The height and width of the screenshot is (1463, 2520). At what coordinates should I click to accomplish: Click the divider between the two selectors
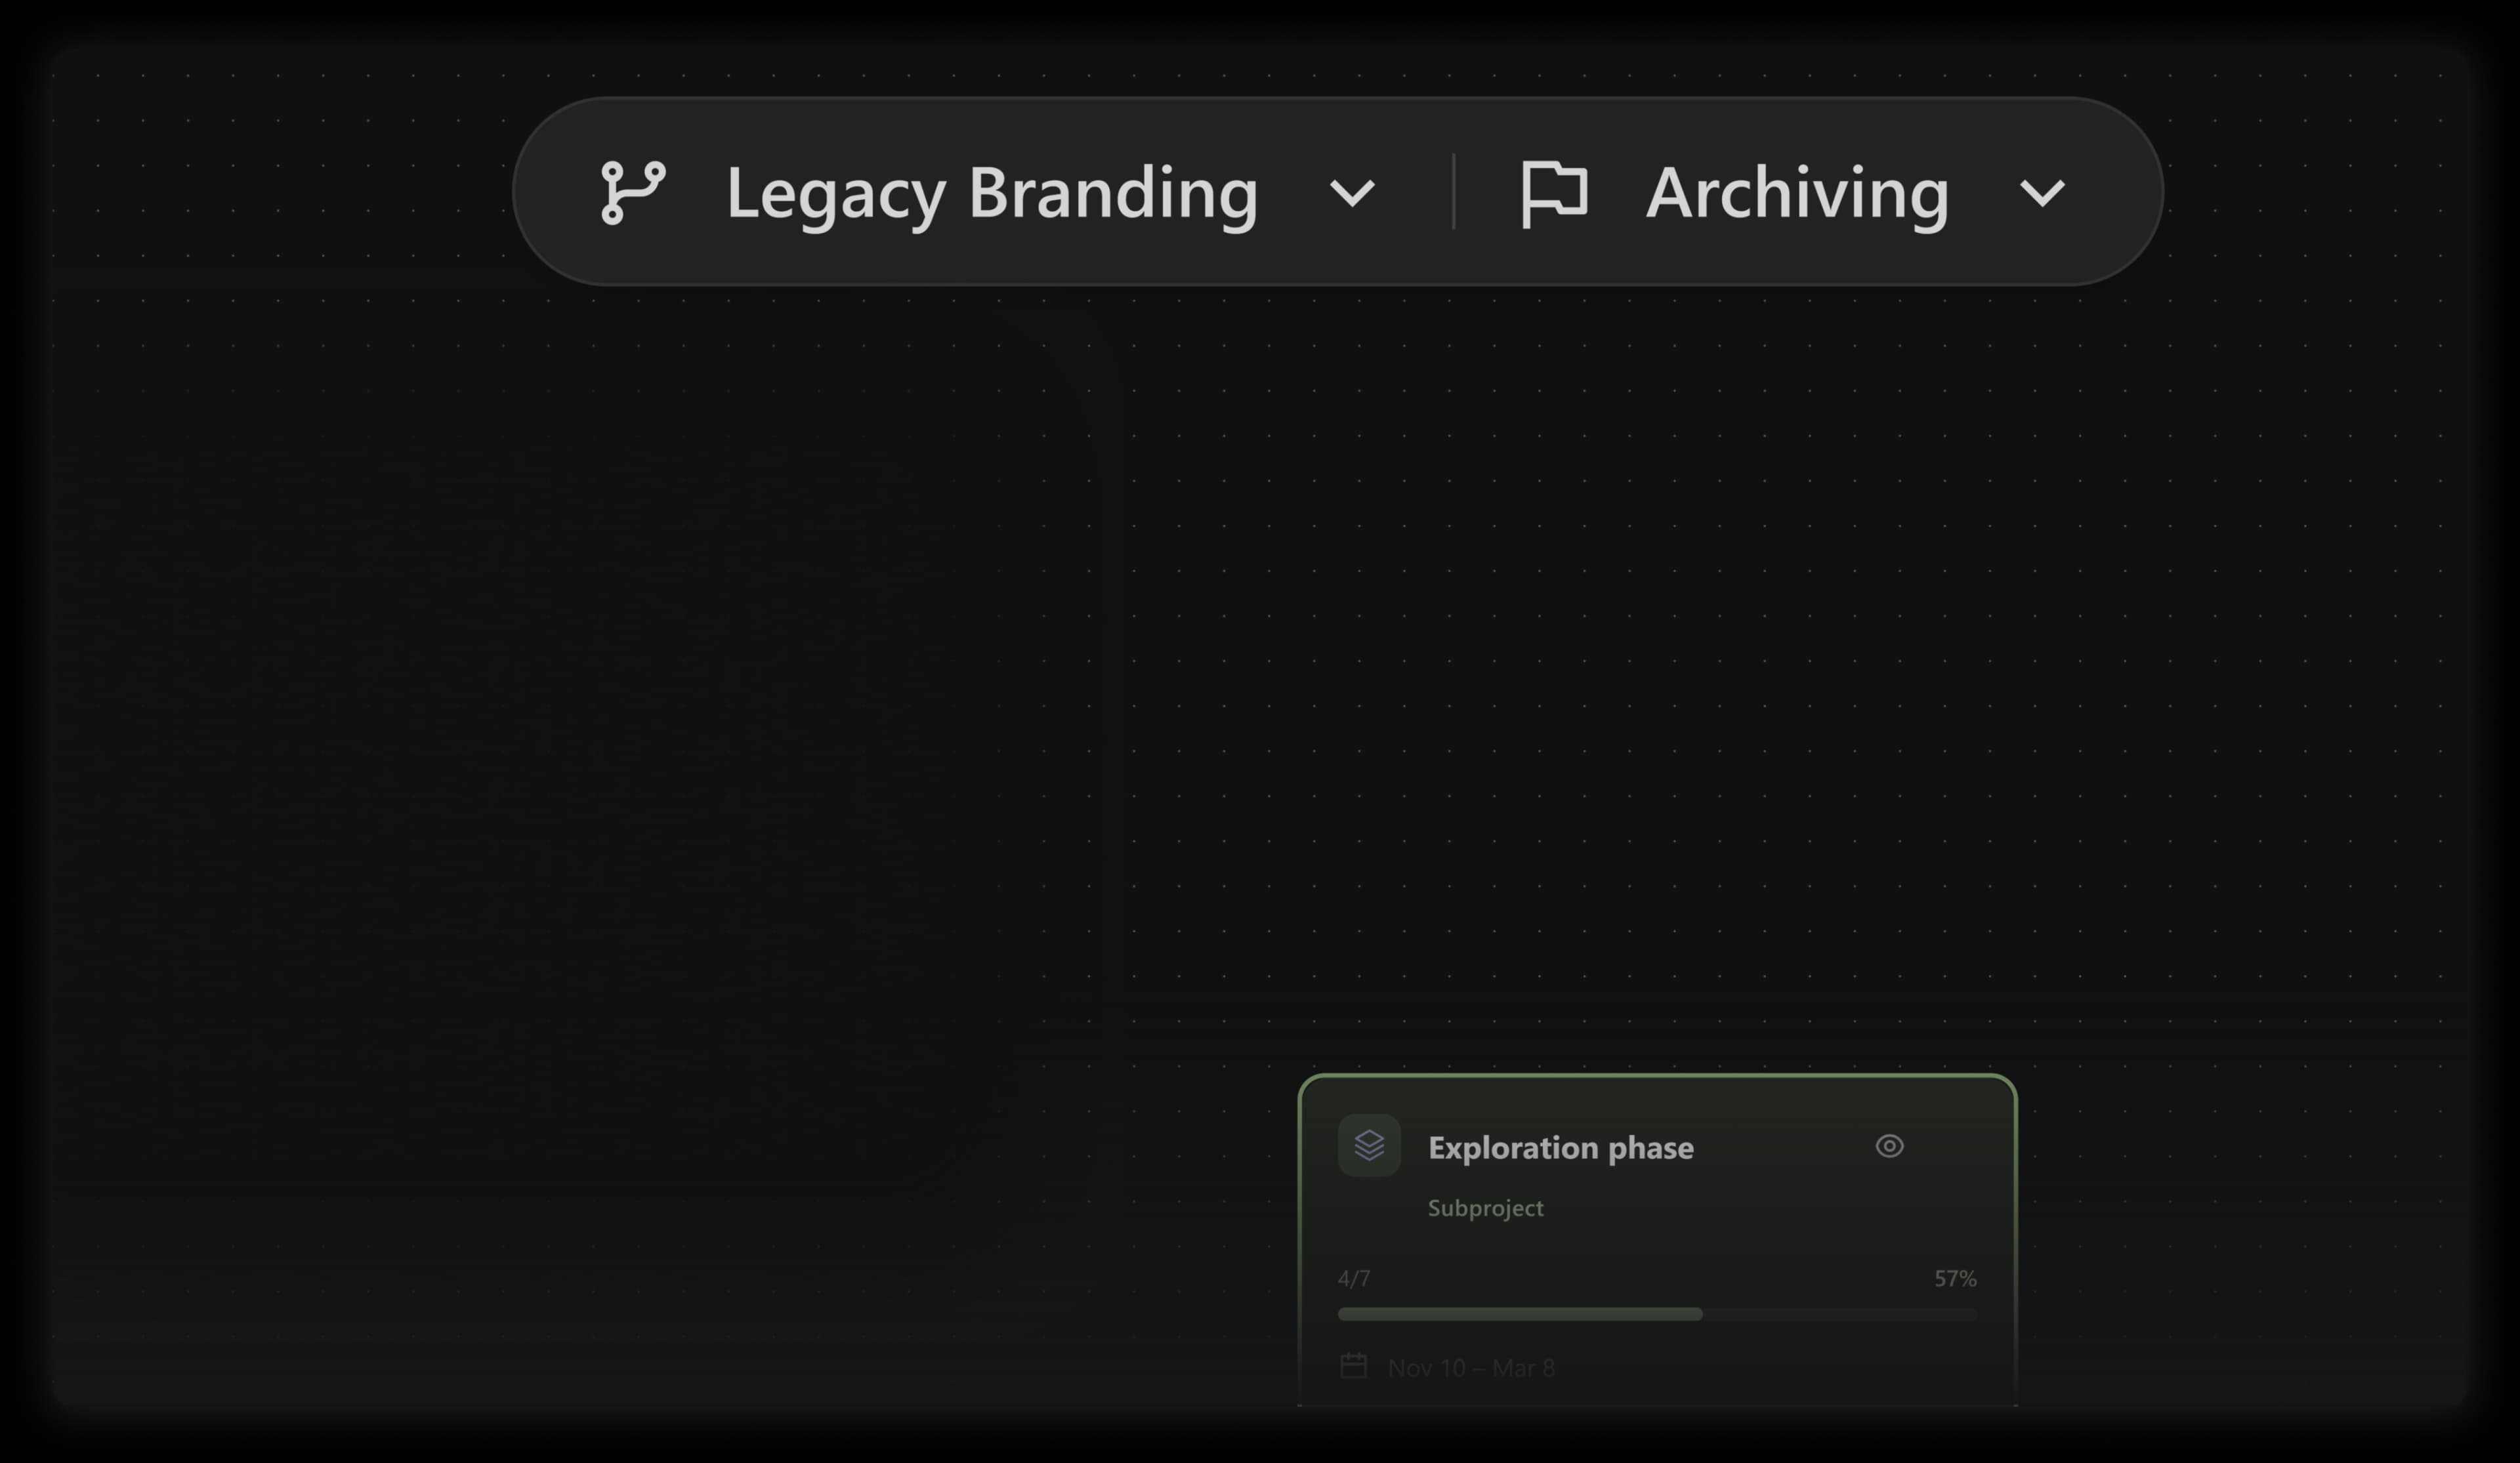(x=1453, y=192)
